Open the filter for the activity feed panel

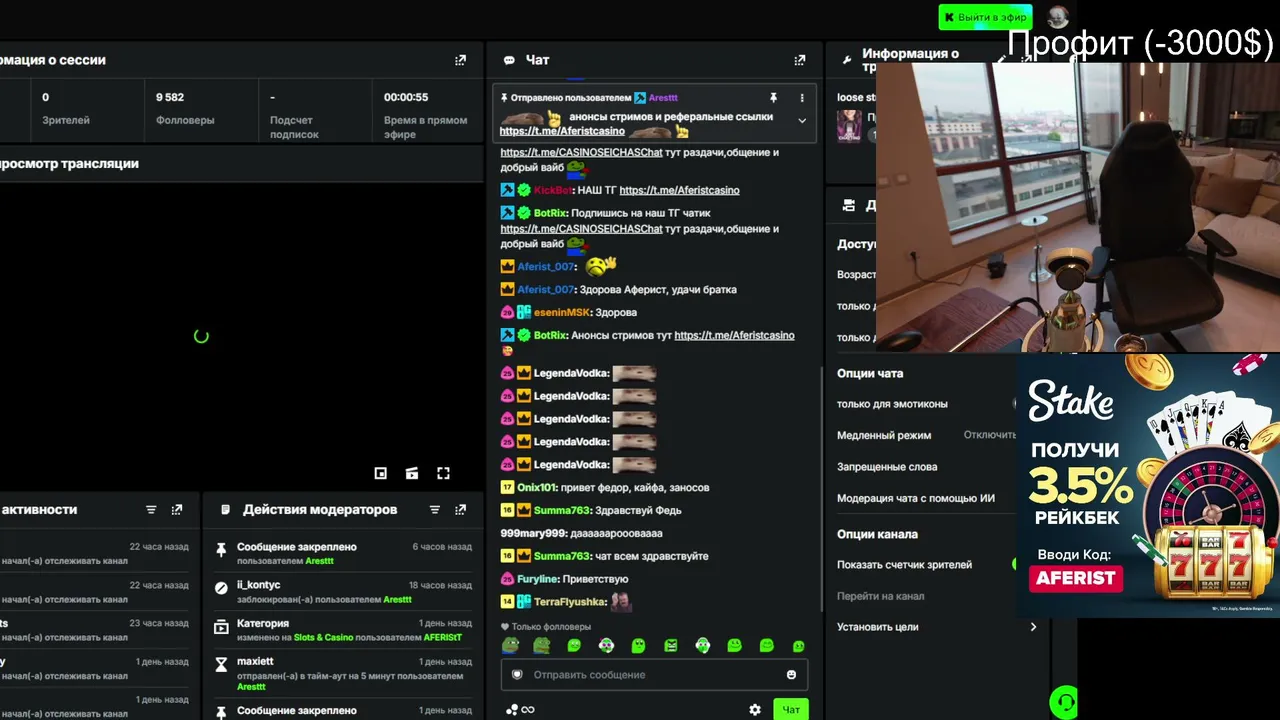[x=151, y=510]
